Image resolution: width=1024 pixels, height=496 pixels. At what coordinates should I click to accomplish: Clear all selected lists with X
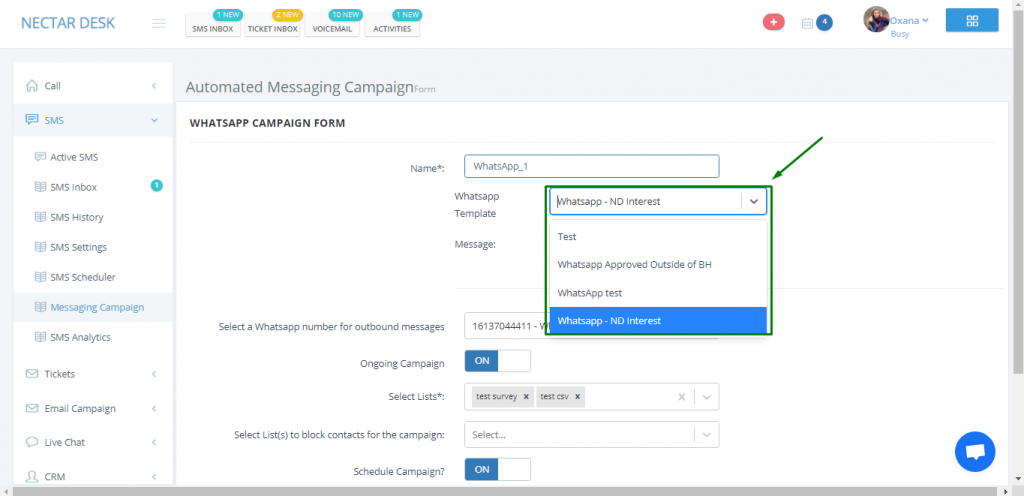681,396
